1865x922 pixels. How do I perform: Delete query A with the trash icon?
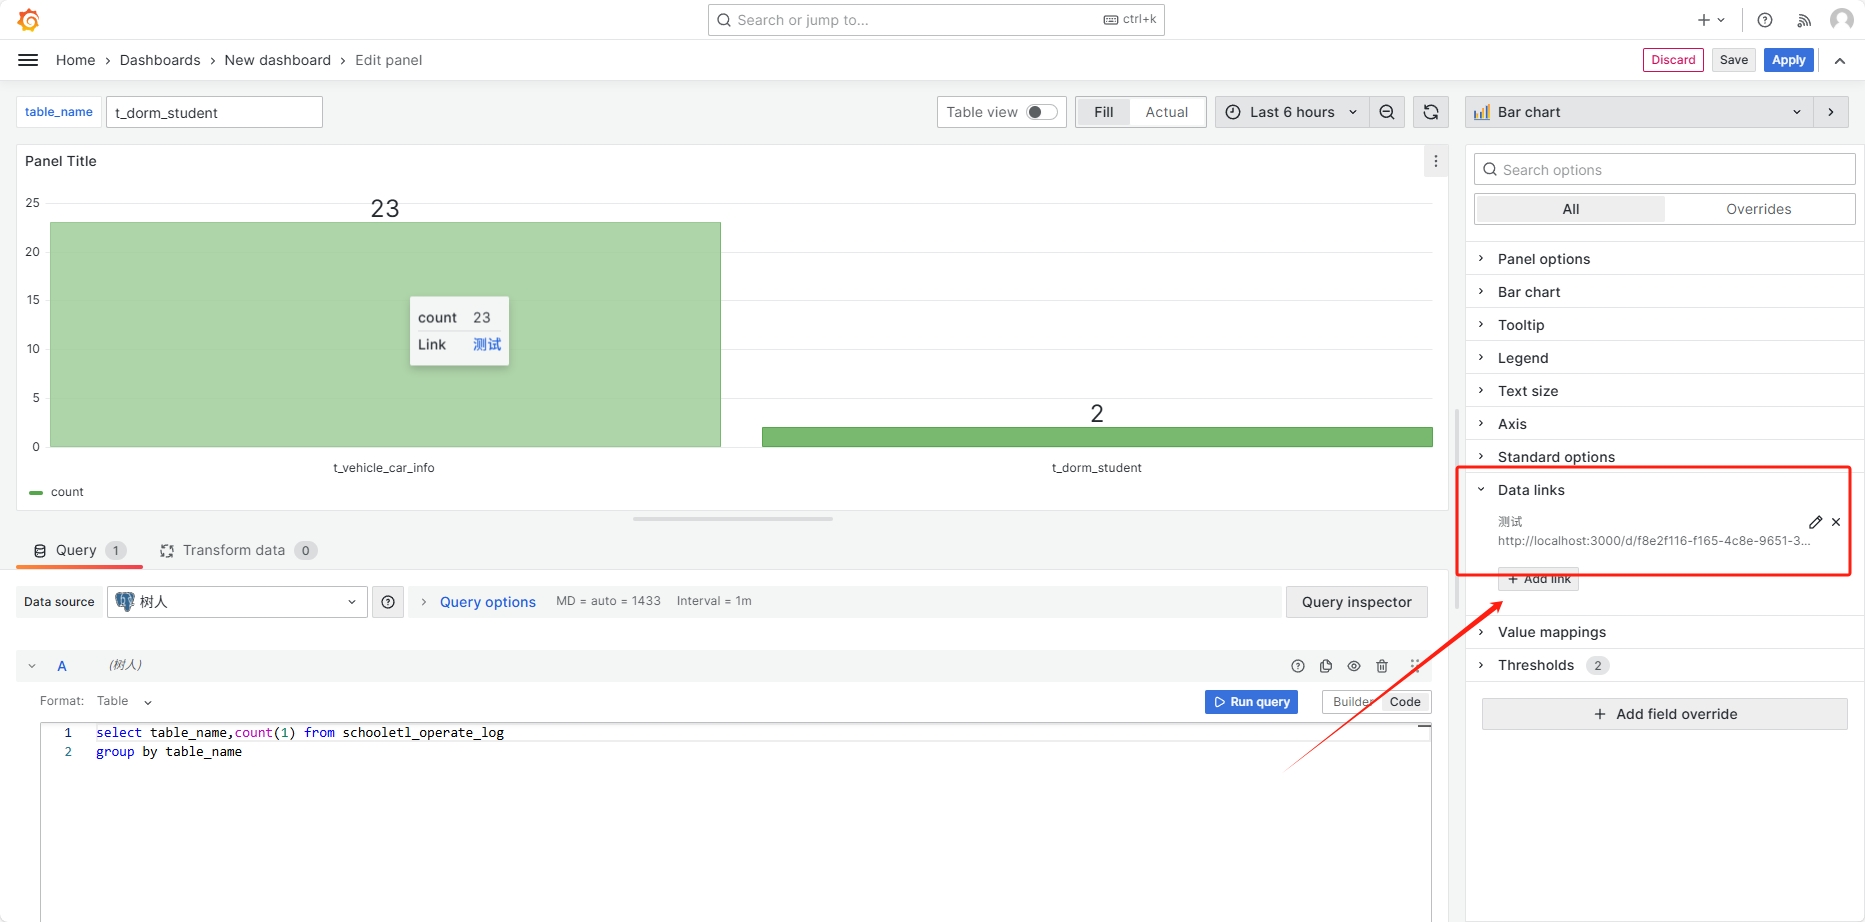point(1382,666)
